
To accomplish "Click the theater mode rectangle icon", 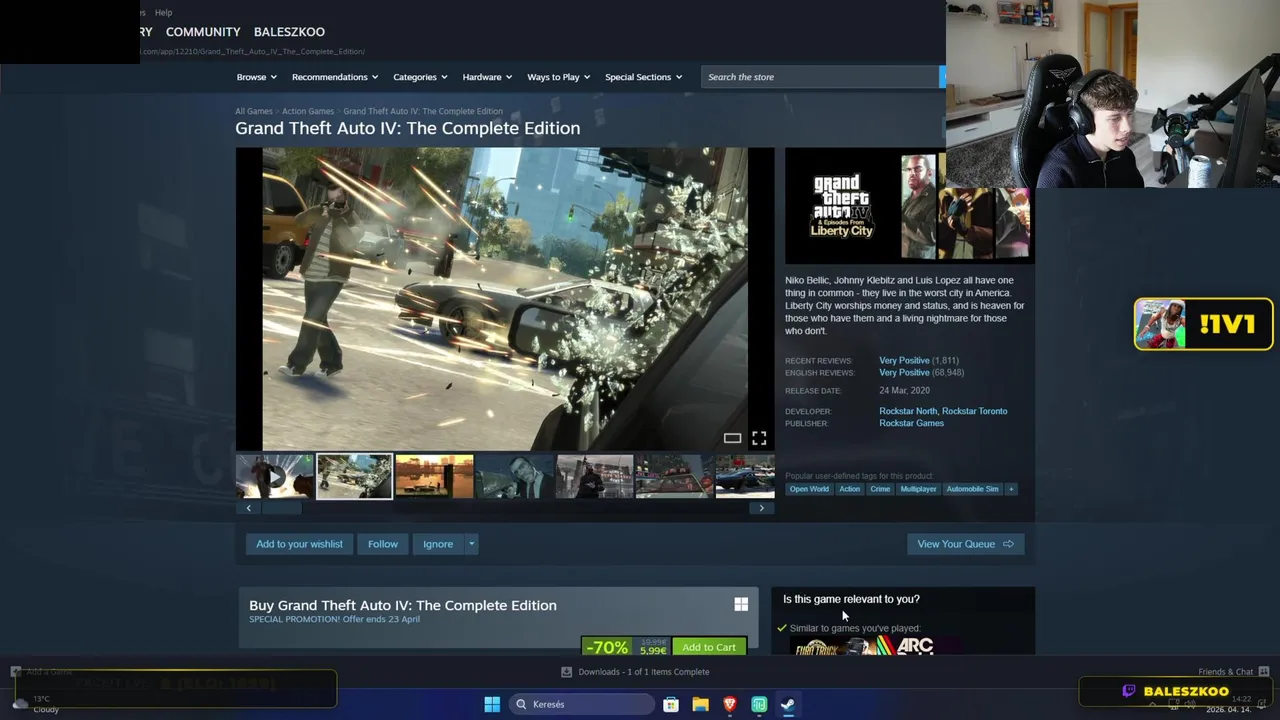I will point(732,438).
